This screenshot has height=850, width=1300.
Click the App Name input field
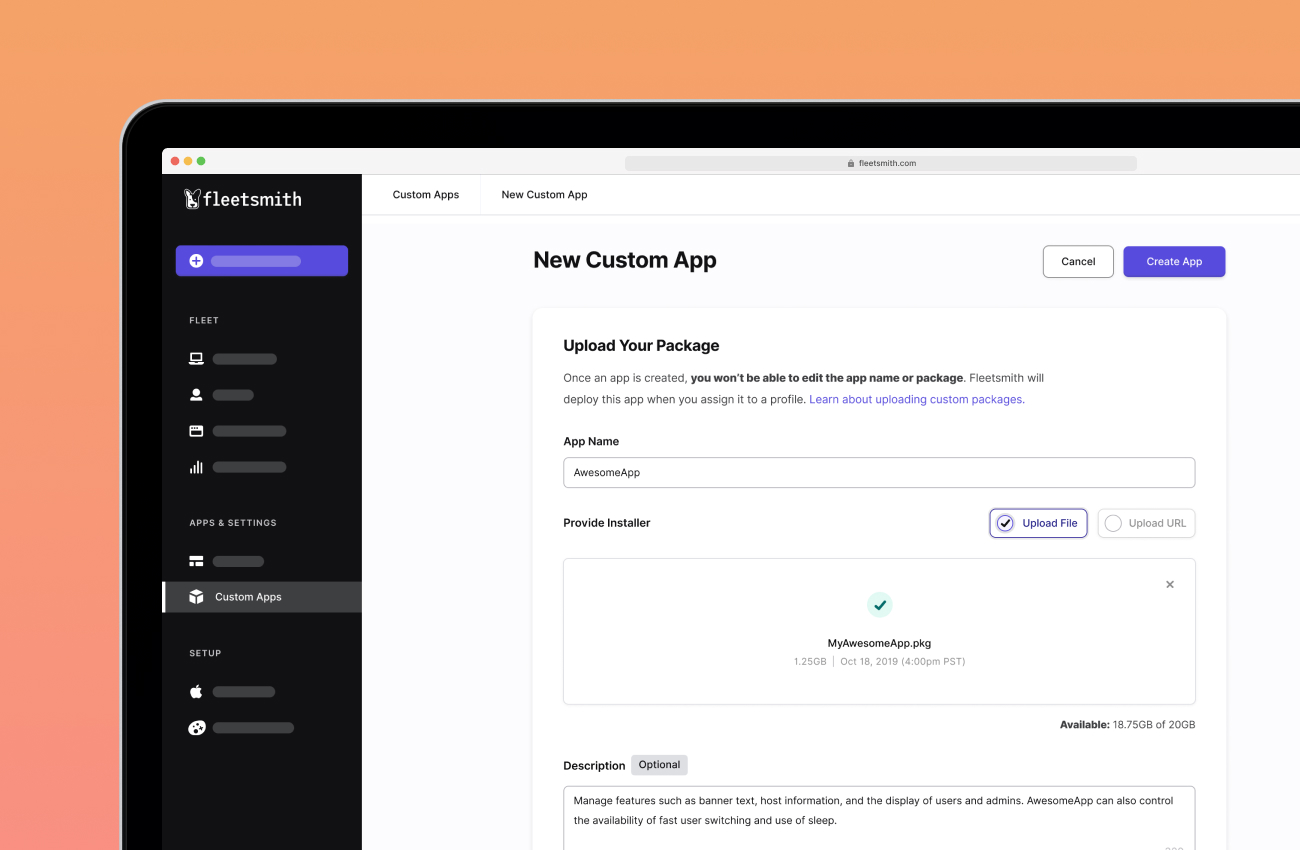click(879, 472)
